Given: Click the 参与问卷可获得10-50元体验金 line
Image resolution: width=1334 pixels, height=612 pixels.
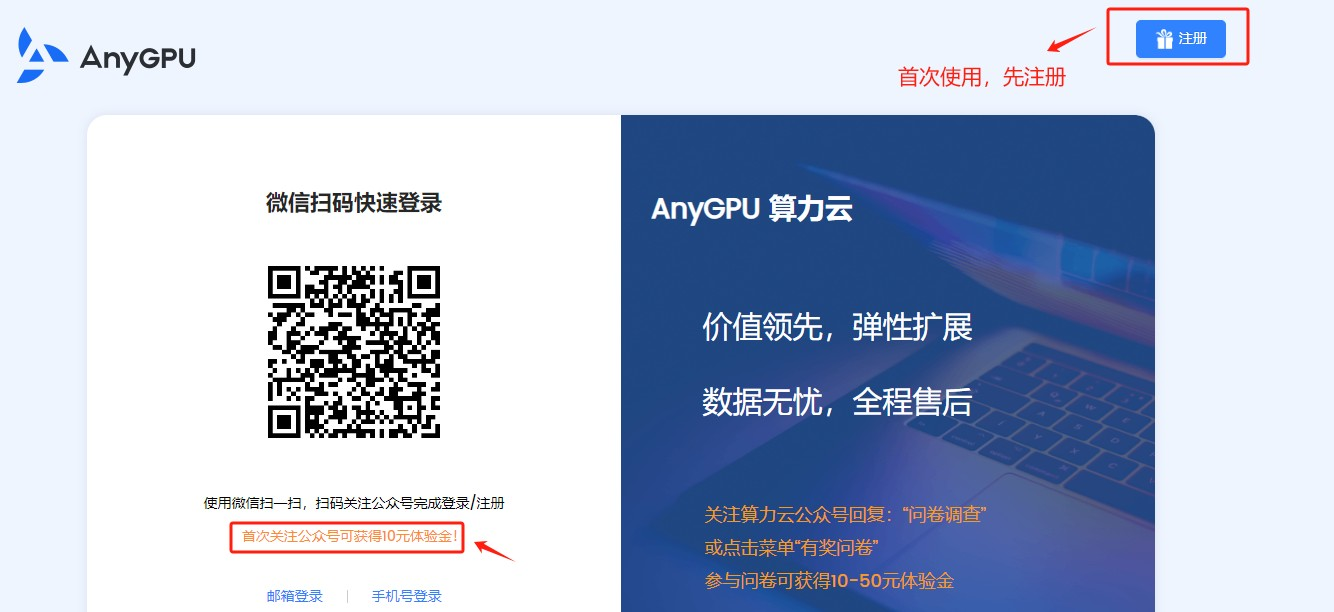Looking at the screenshot, I should (x=829, y=581).
